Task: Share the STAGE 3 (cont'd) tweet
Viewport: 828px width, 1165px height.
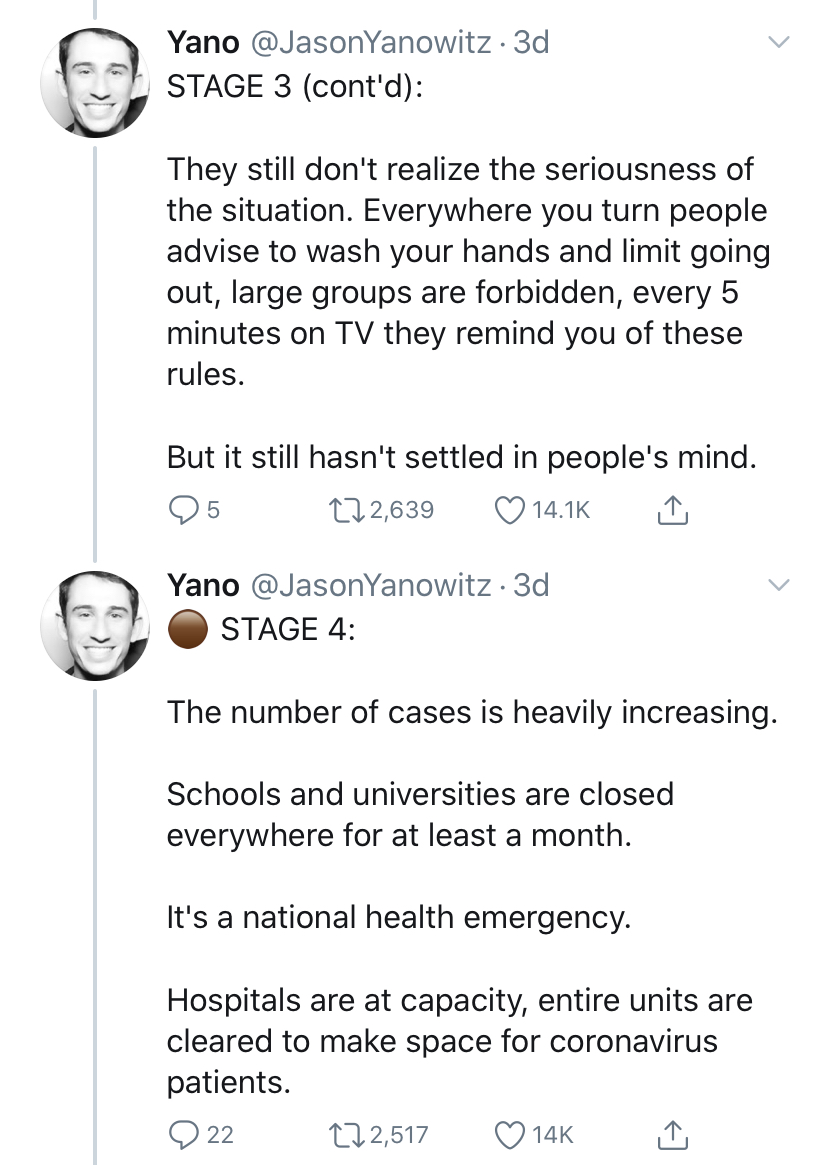Action: [672, 511]
